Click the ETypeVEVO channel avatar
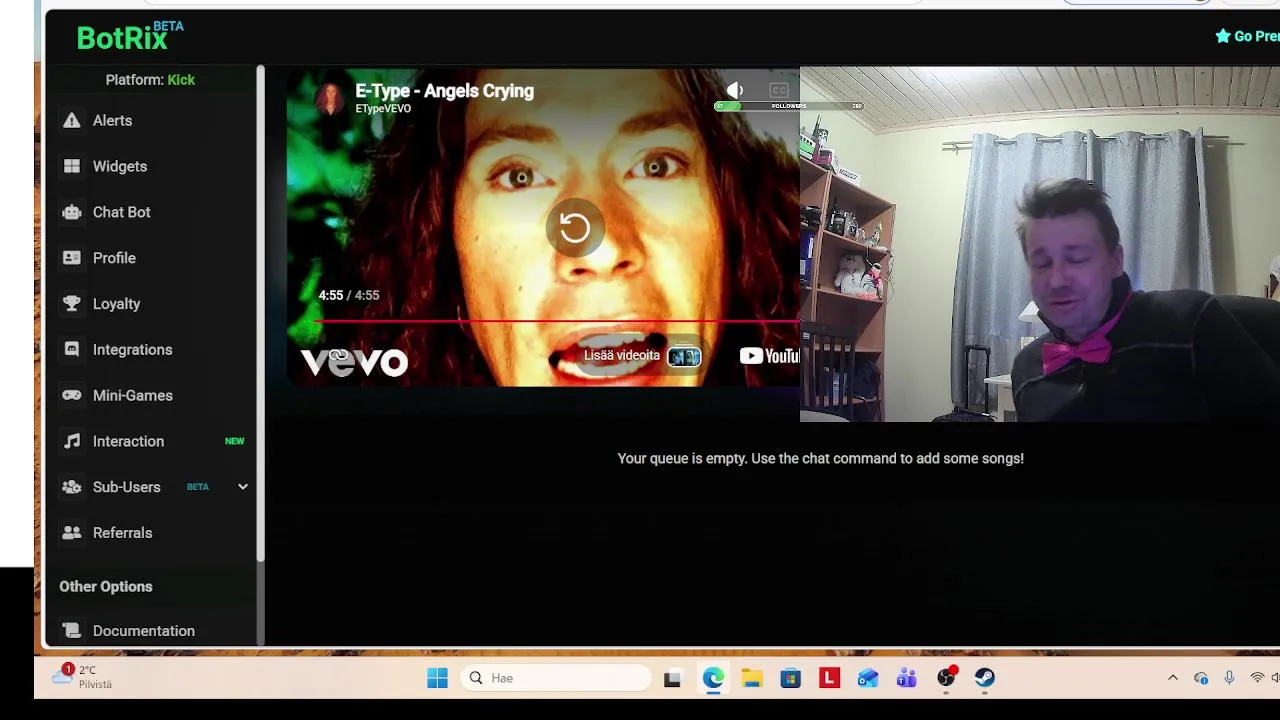 pos(329,98)
